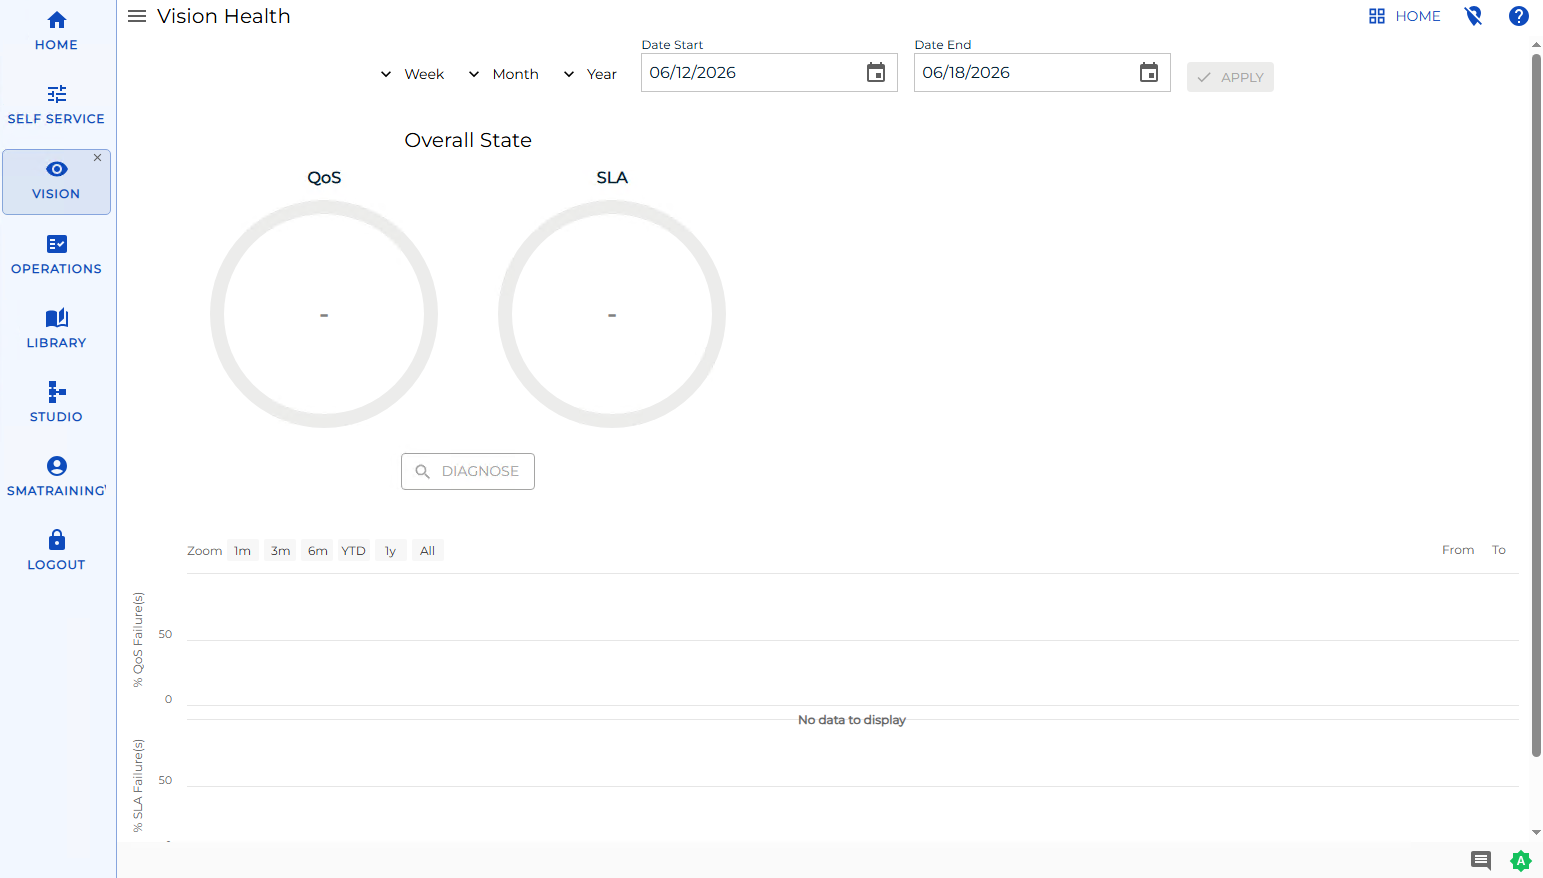This screenshot has width=1543, height=878.
Task: Click the crossed location pin icon
Action: click(x=1473, y=16)
